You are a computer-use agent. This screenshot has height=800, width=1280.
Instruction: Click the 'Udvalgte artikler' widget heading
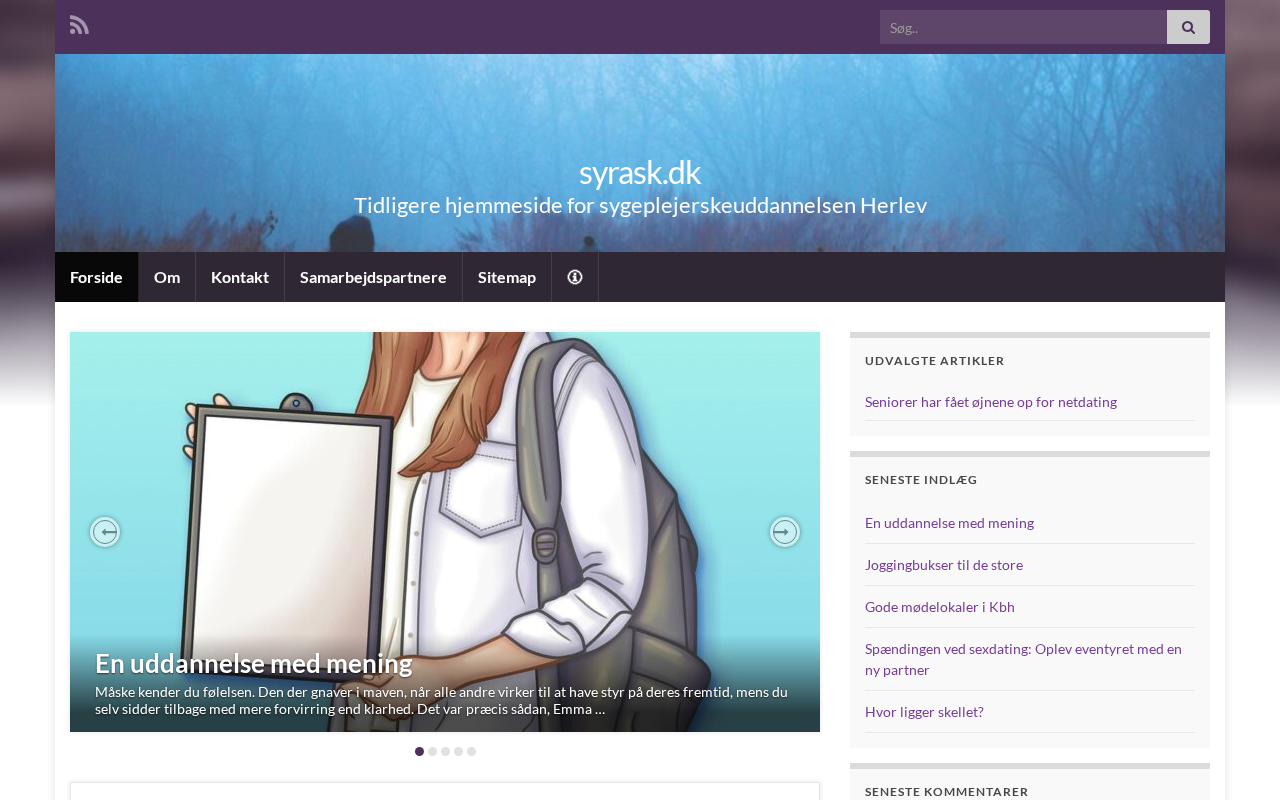(935, 361)
